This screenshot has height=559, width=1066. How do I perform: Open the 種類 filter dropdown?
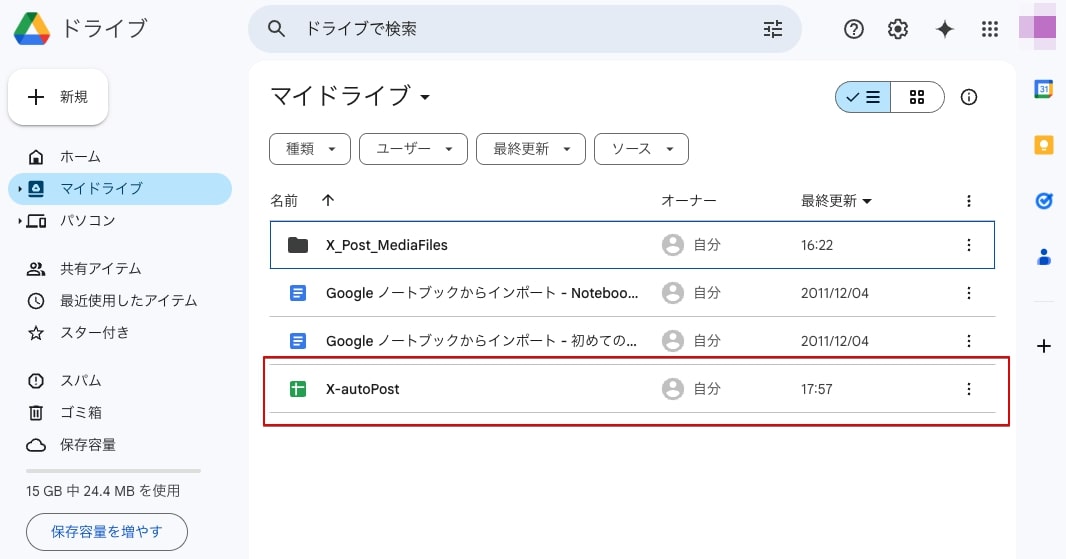(310, 149)
